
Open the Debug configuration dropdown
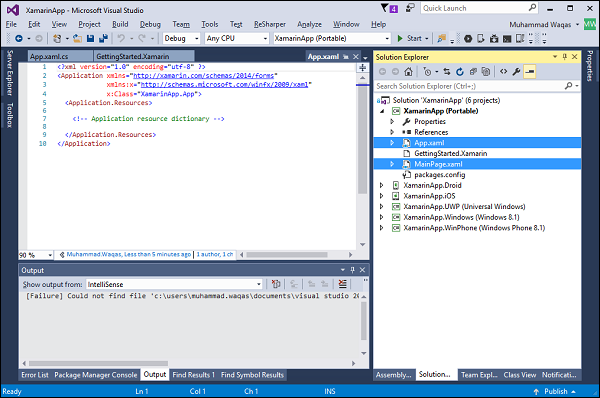(181, 38)
